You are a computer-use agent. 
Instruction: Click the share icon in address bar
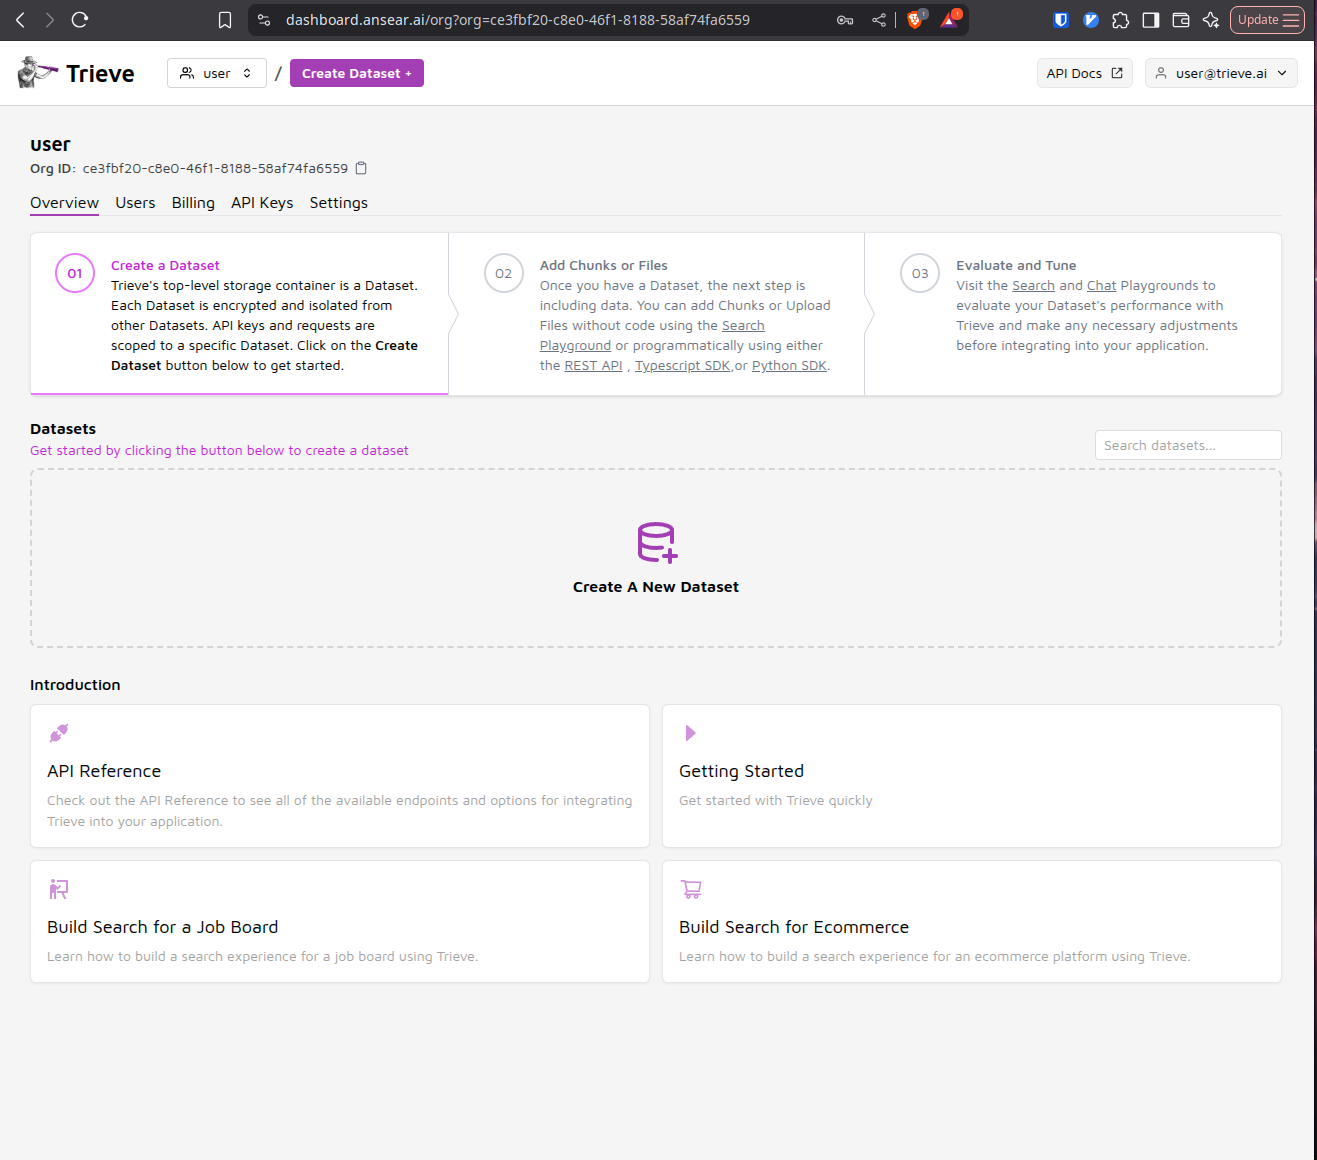tap(879, 20)
